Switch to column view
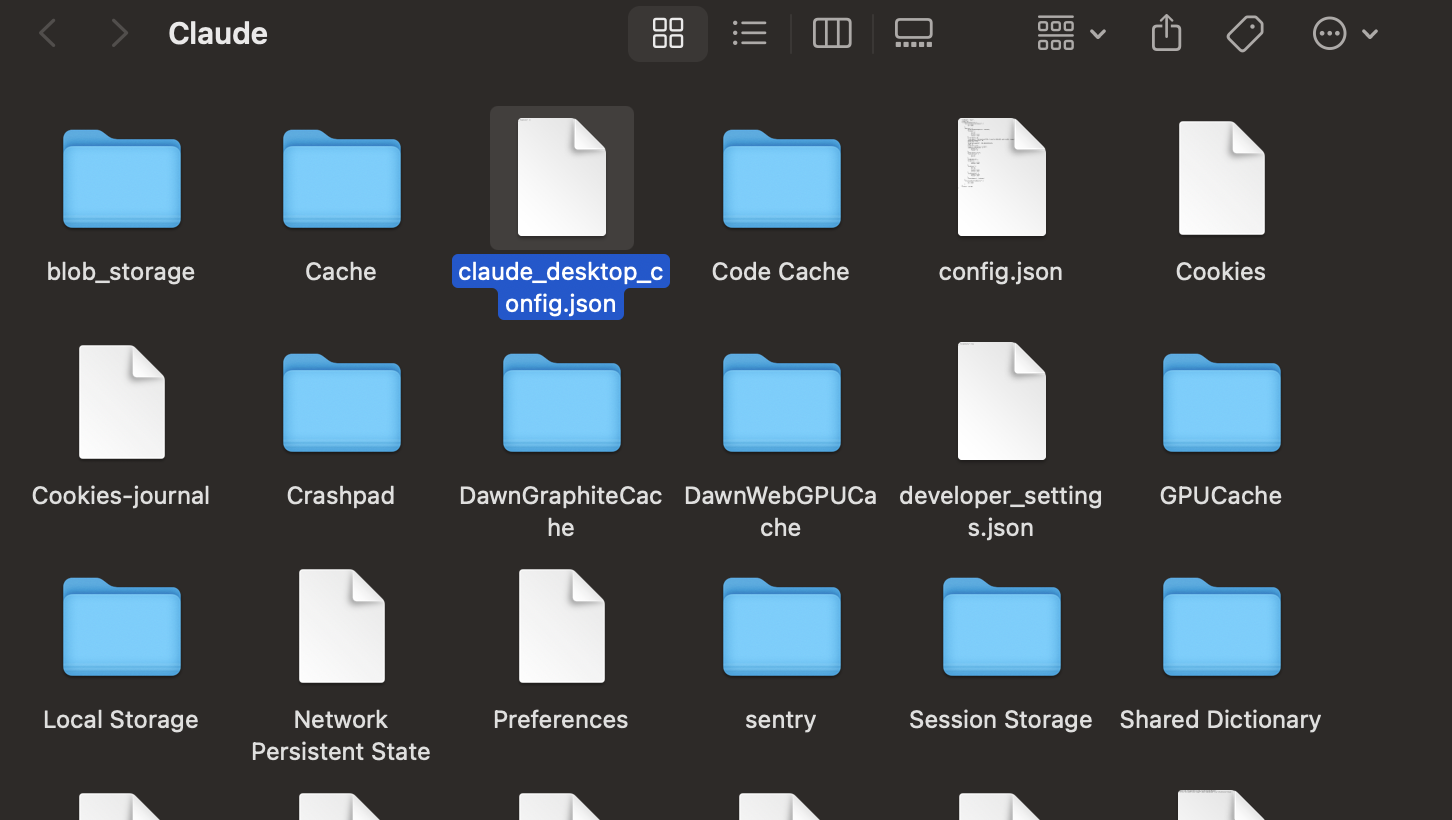This screenshot has height=820, width=1452. coord(831,33)
